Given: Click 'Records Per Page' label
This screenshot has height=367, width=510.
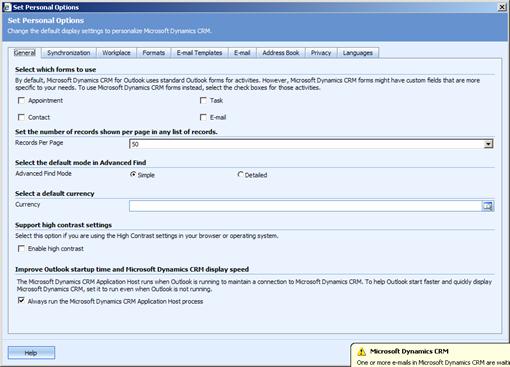Looking at the screenshot, I should 39,143.
